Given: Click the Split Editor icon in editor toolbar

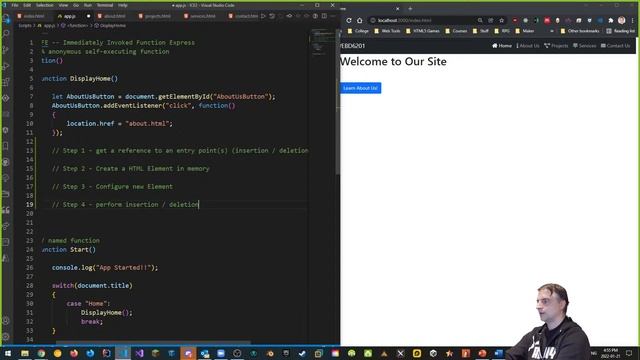Looking at the screenshot, I should pos(324,16).
